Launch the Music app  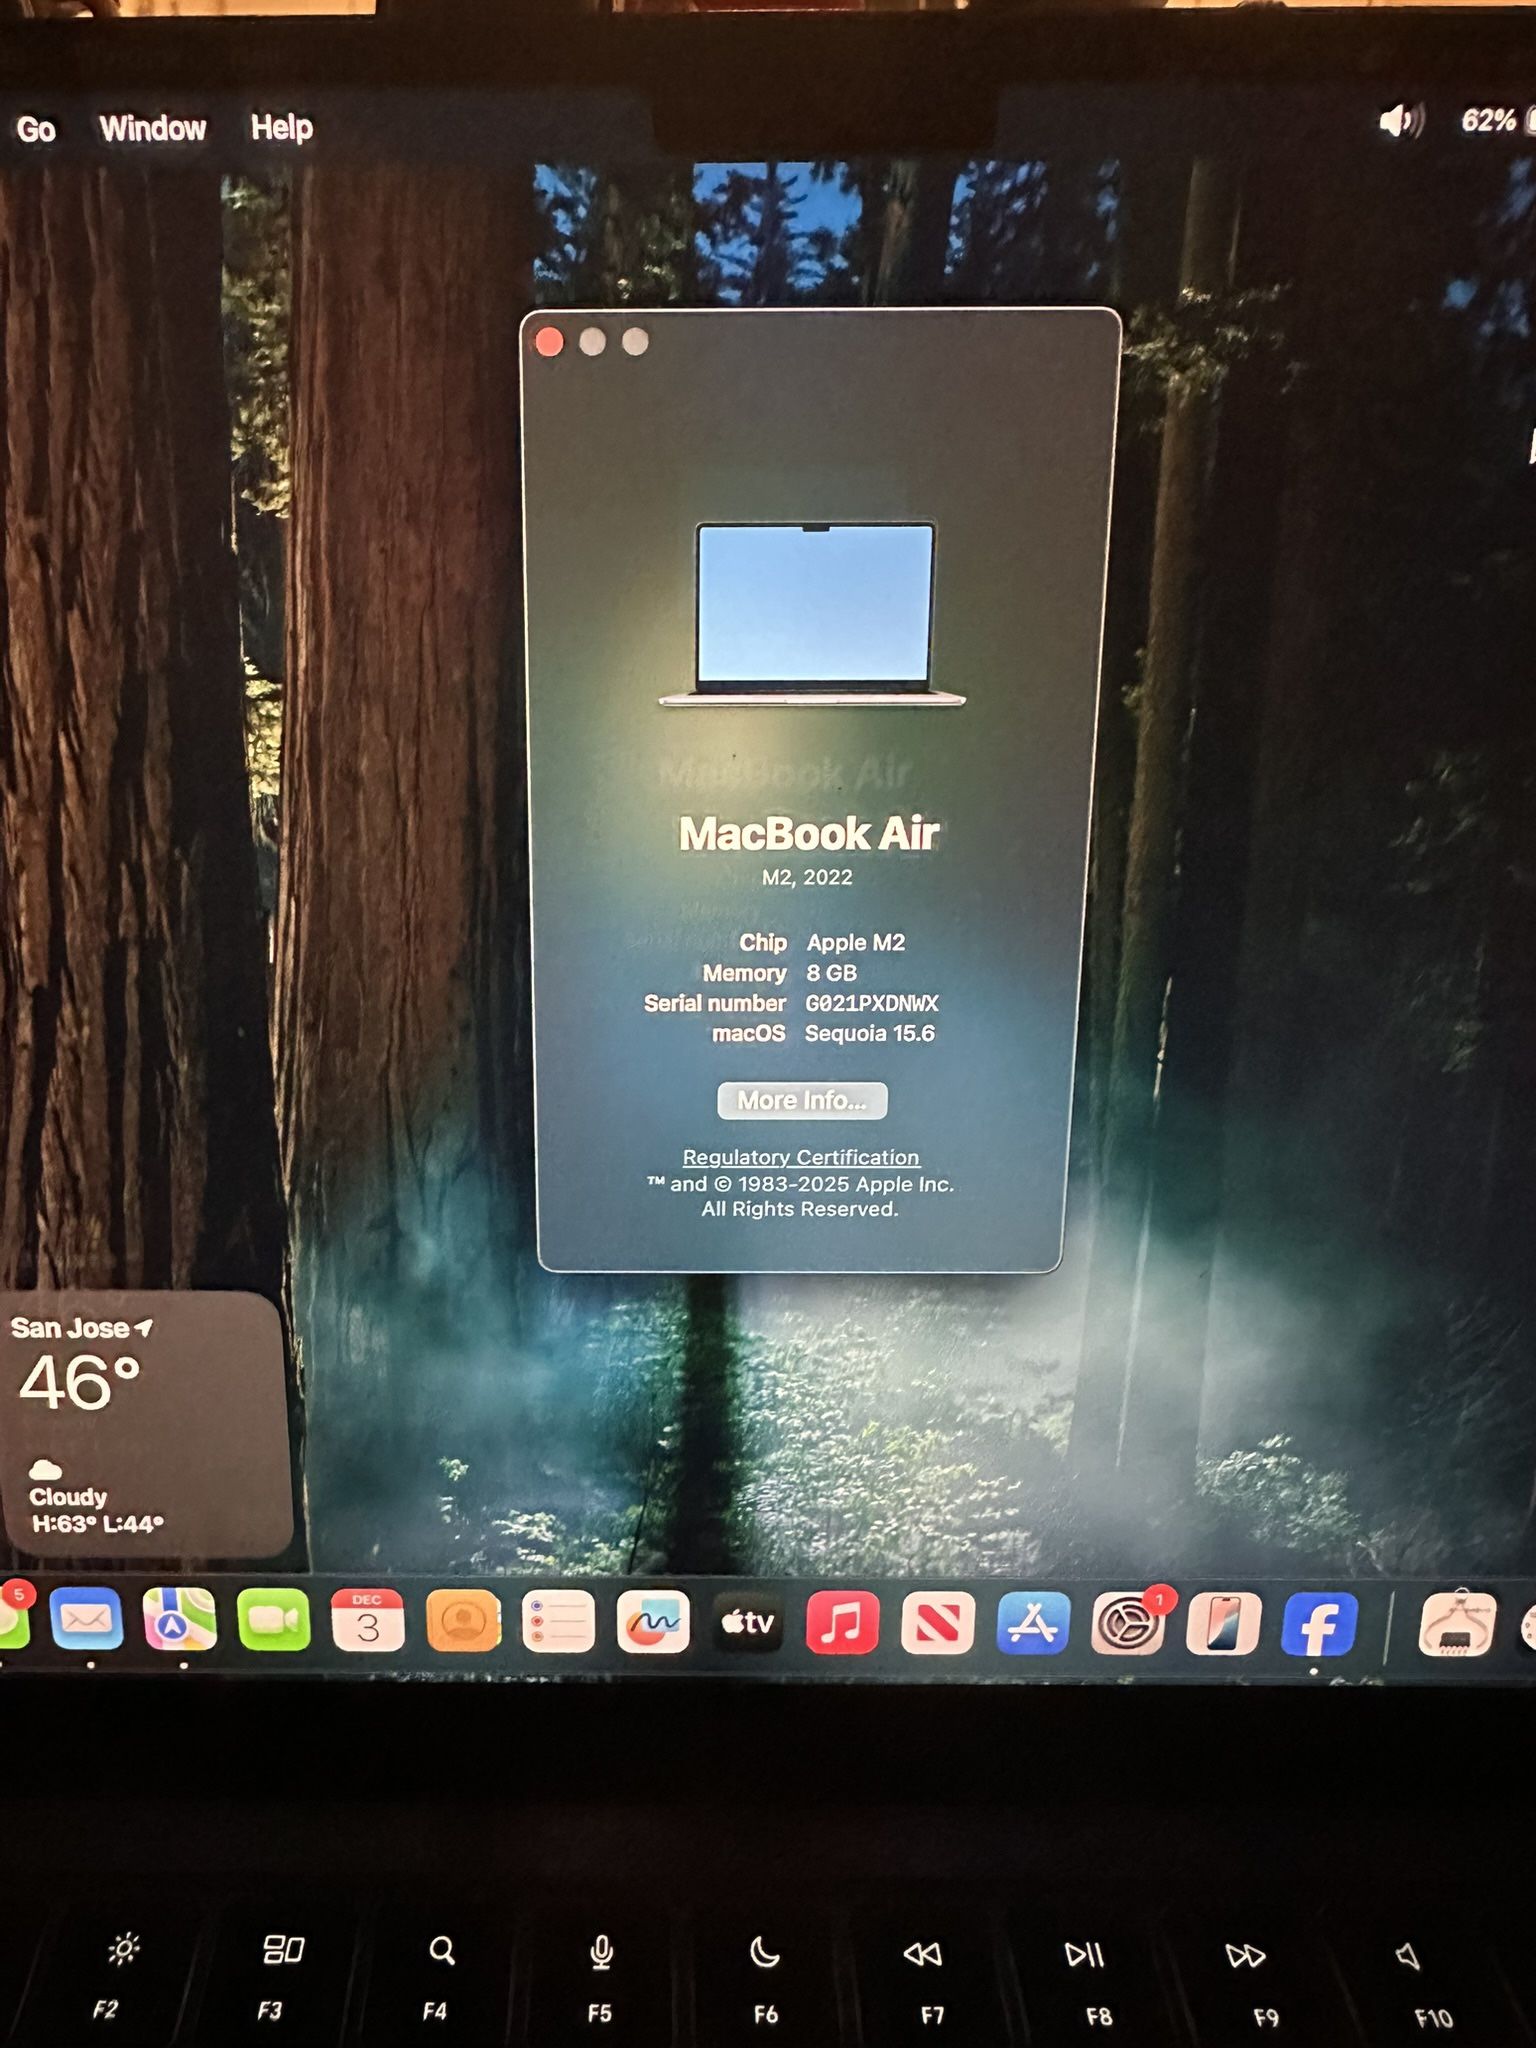coord(843,1622)
